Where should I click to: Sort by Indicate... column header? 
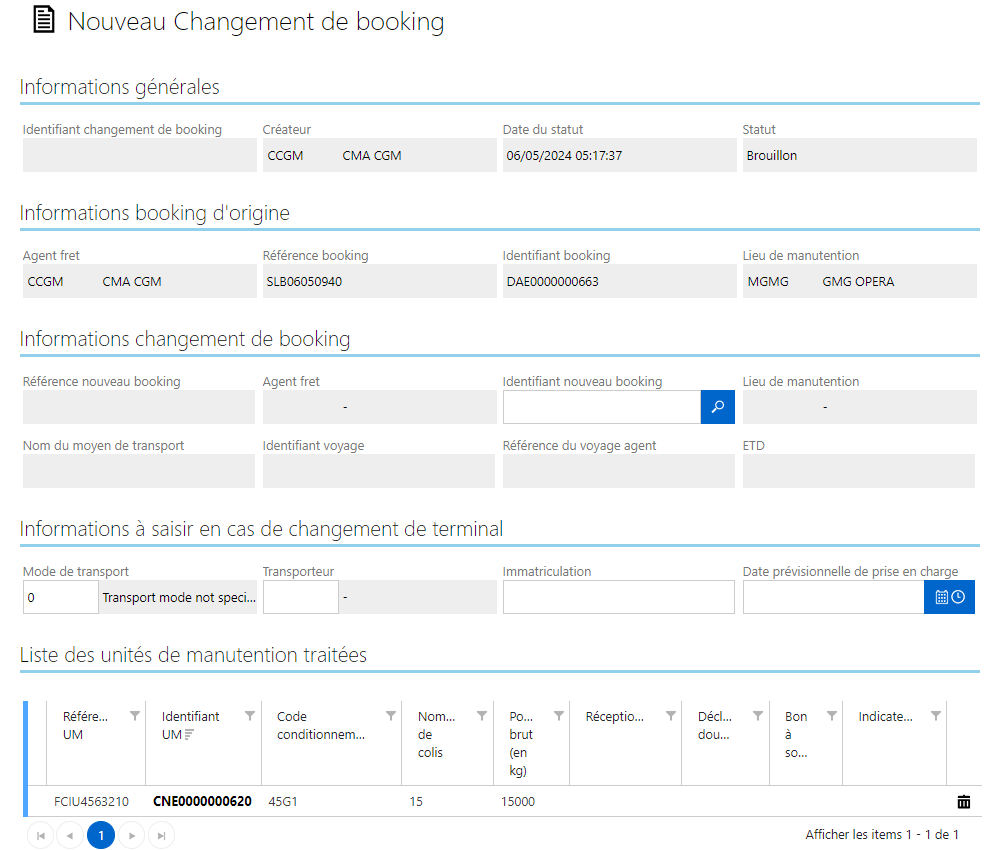[885, 717]
